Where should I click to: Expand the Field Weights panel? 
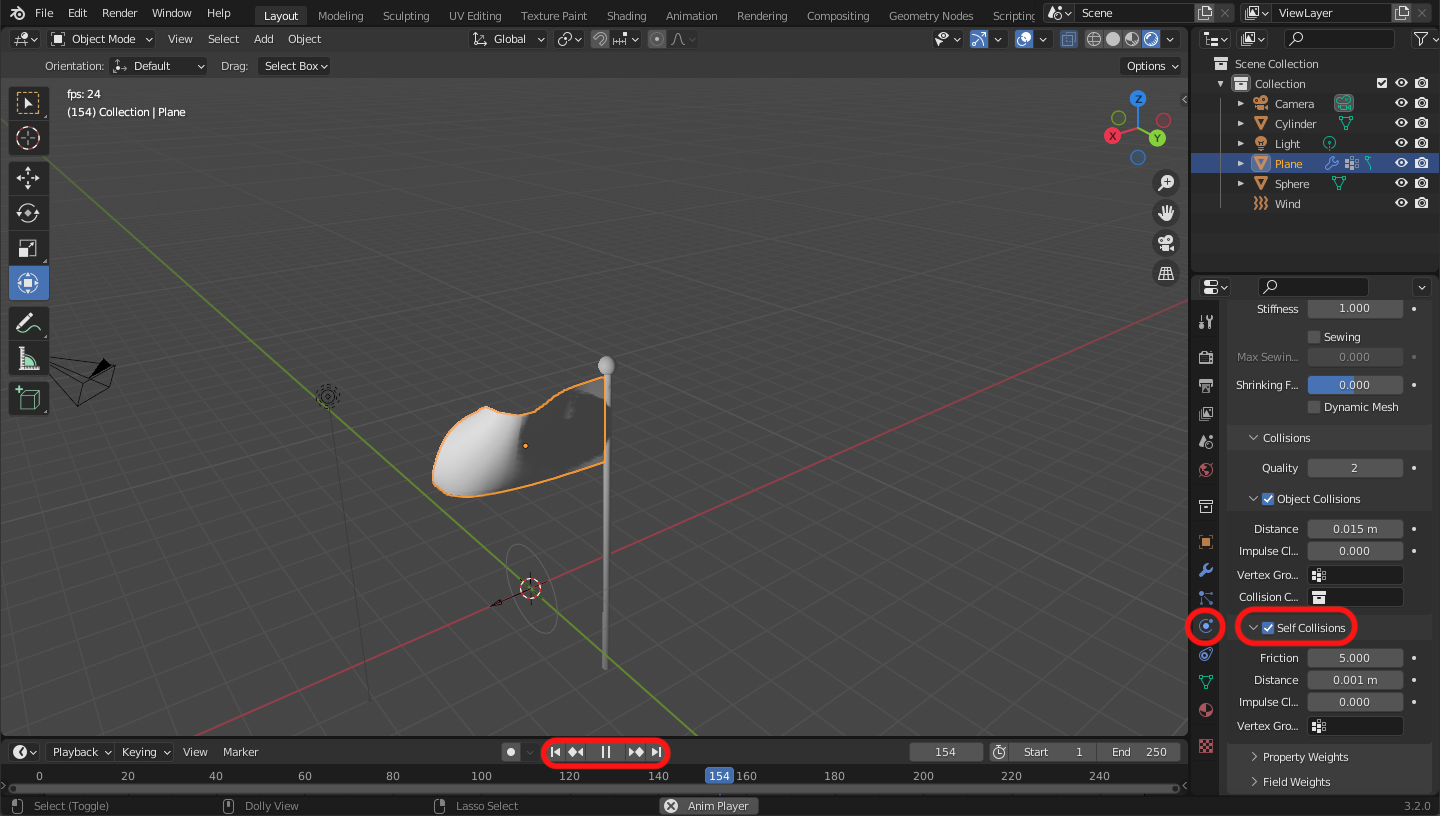coord(1295,782)
